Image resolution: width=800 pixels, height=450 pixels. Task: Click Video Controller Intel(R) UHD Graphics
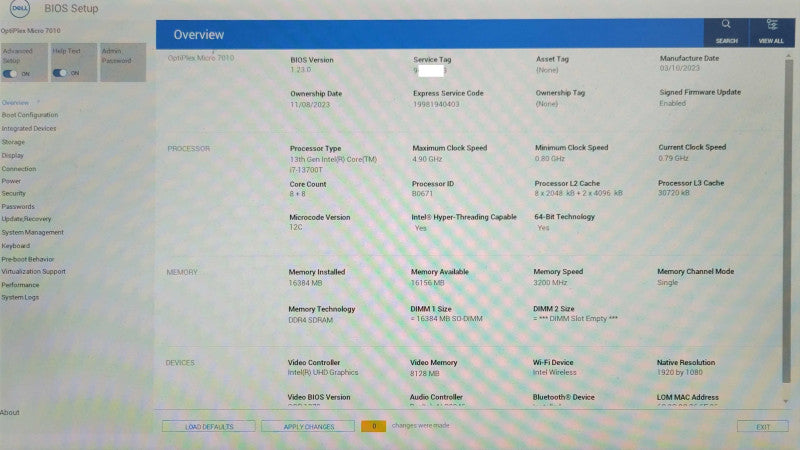pos(322,372)
